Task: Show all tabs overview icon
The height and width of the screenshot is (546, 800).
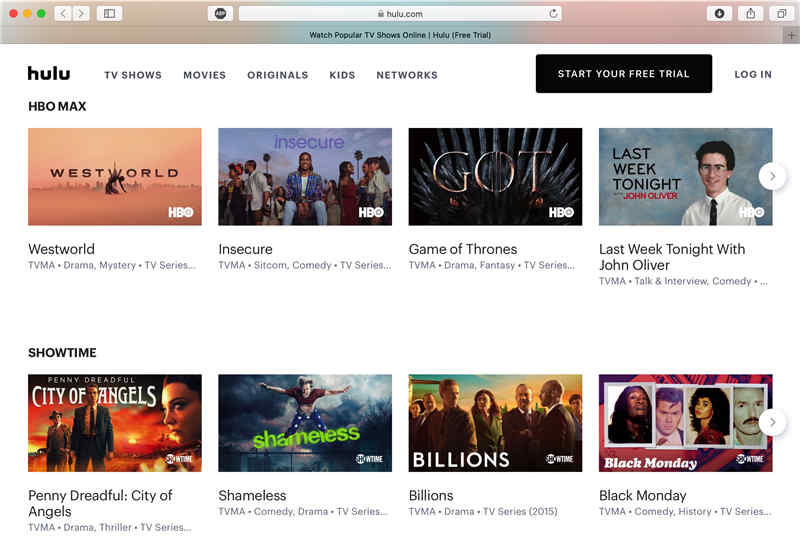Action: [782, 14]
